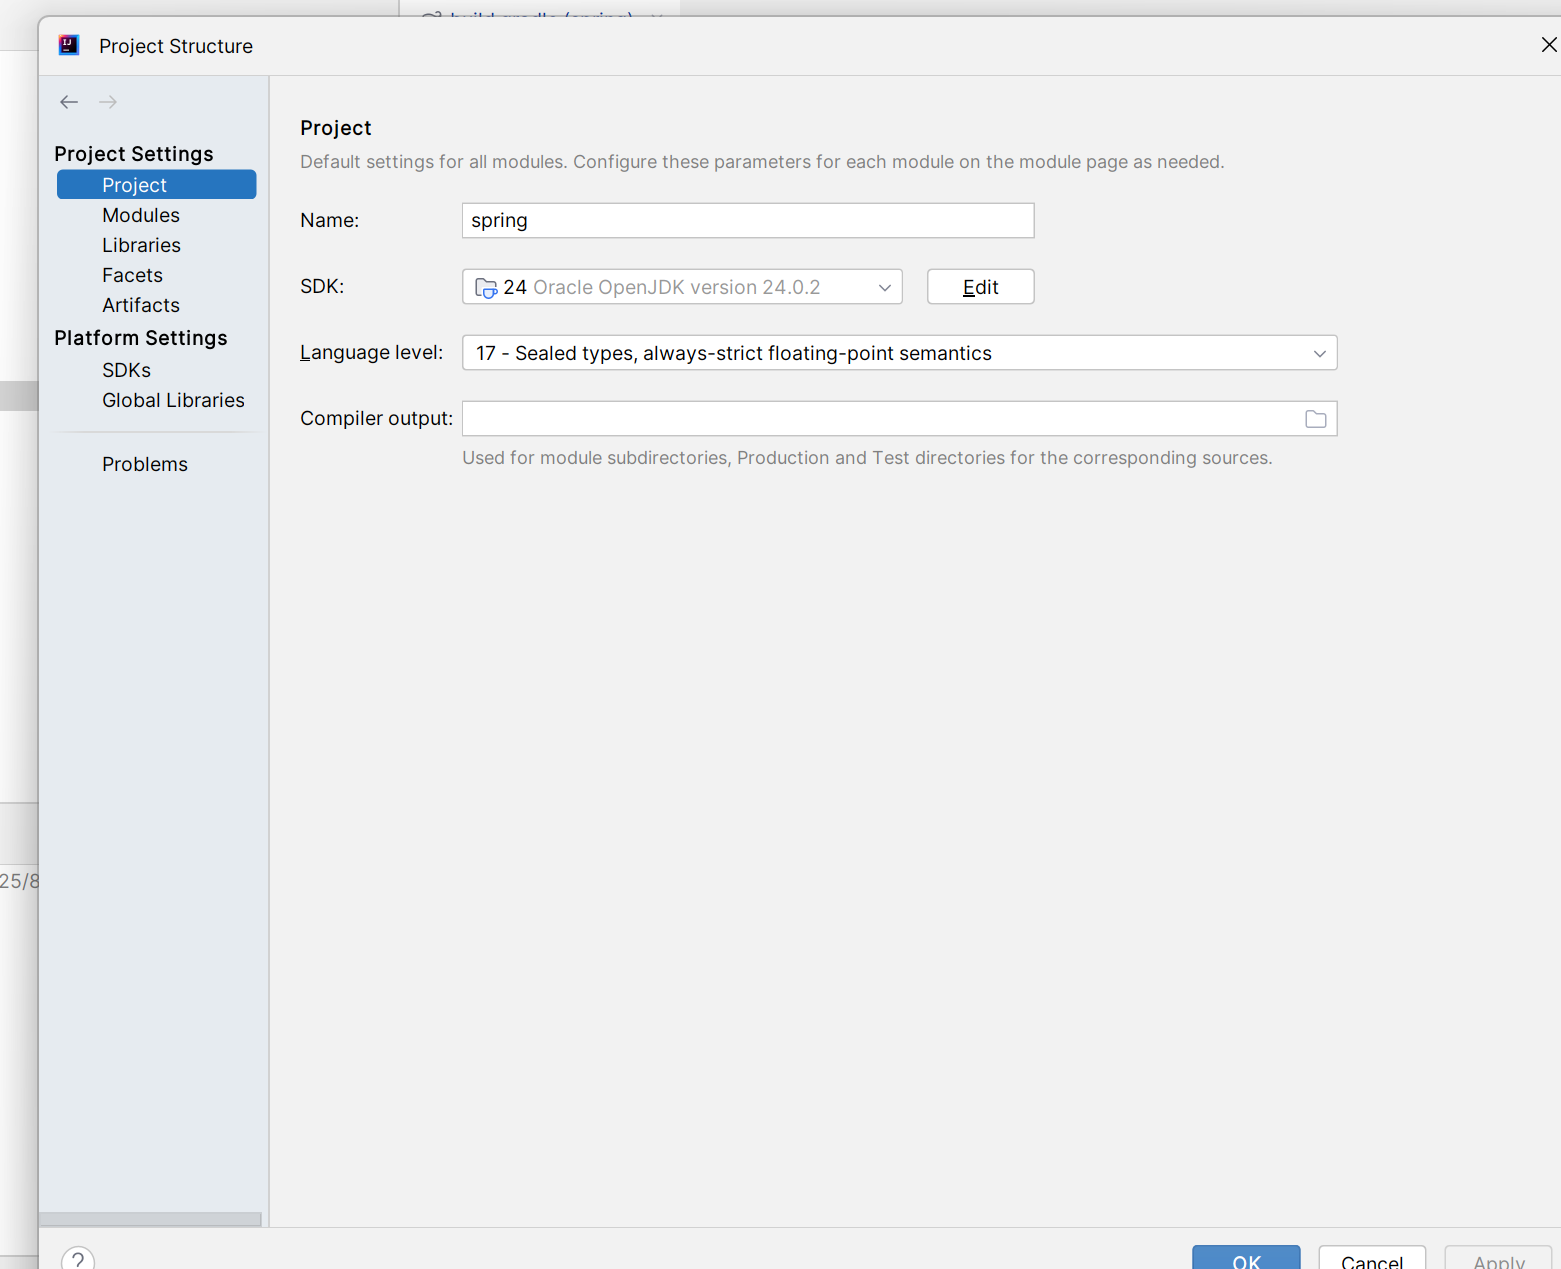Open the Modules settings page

[141, 215]
